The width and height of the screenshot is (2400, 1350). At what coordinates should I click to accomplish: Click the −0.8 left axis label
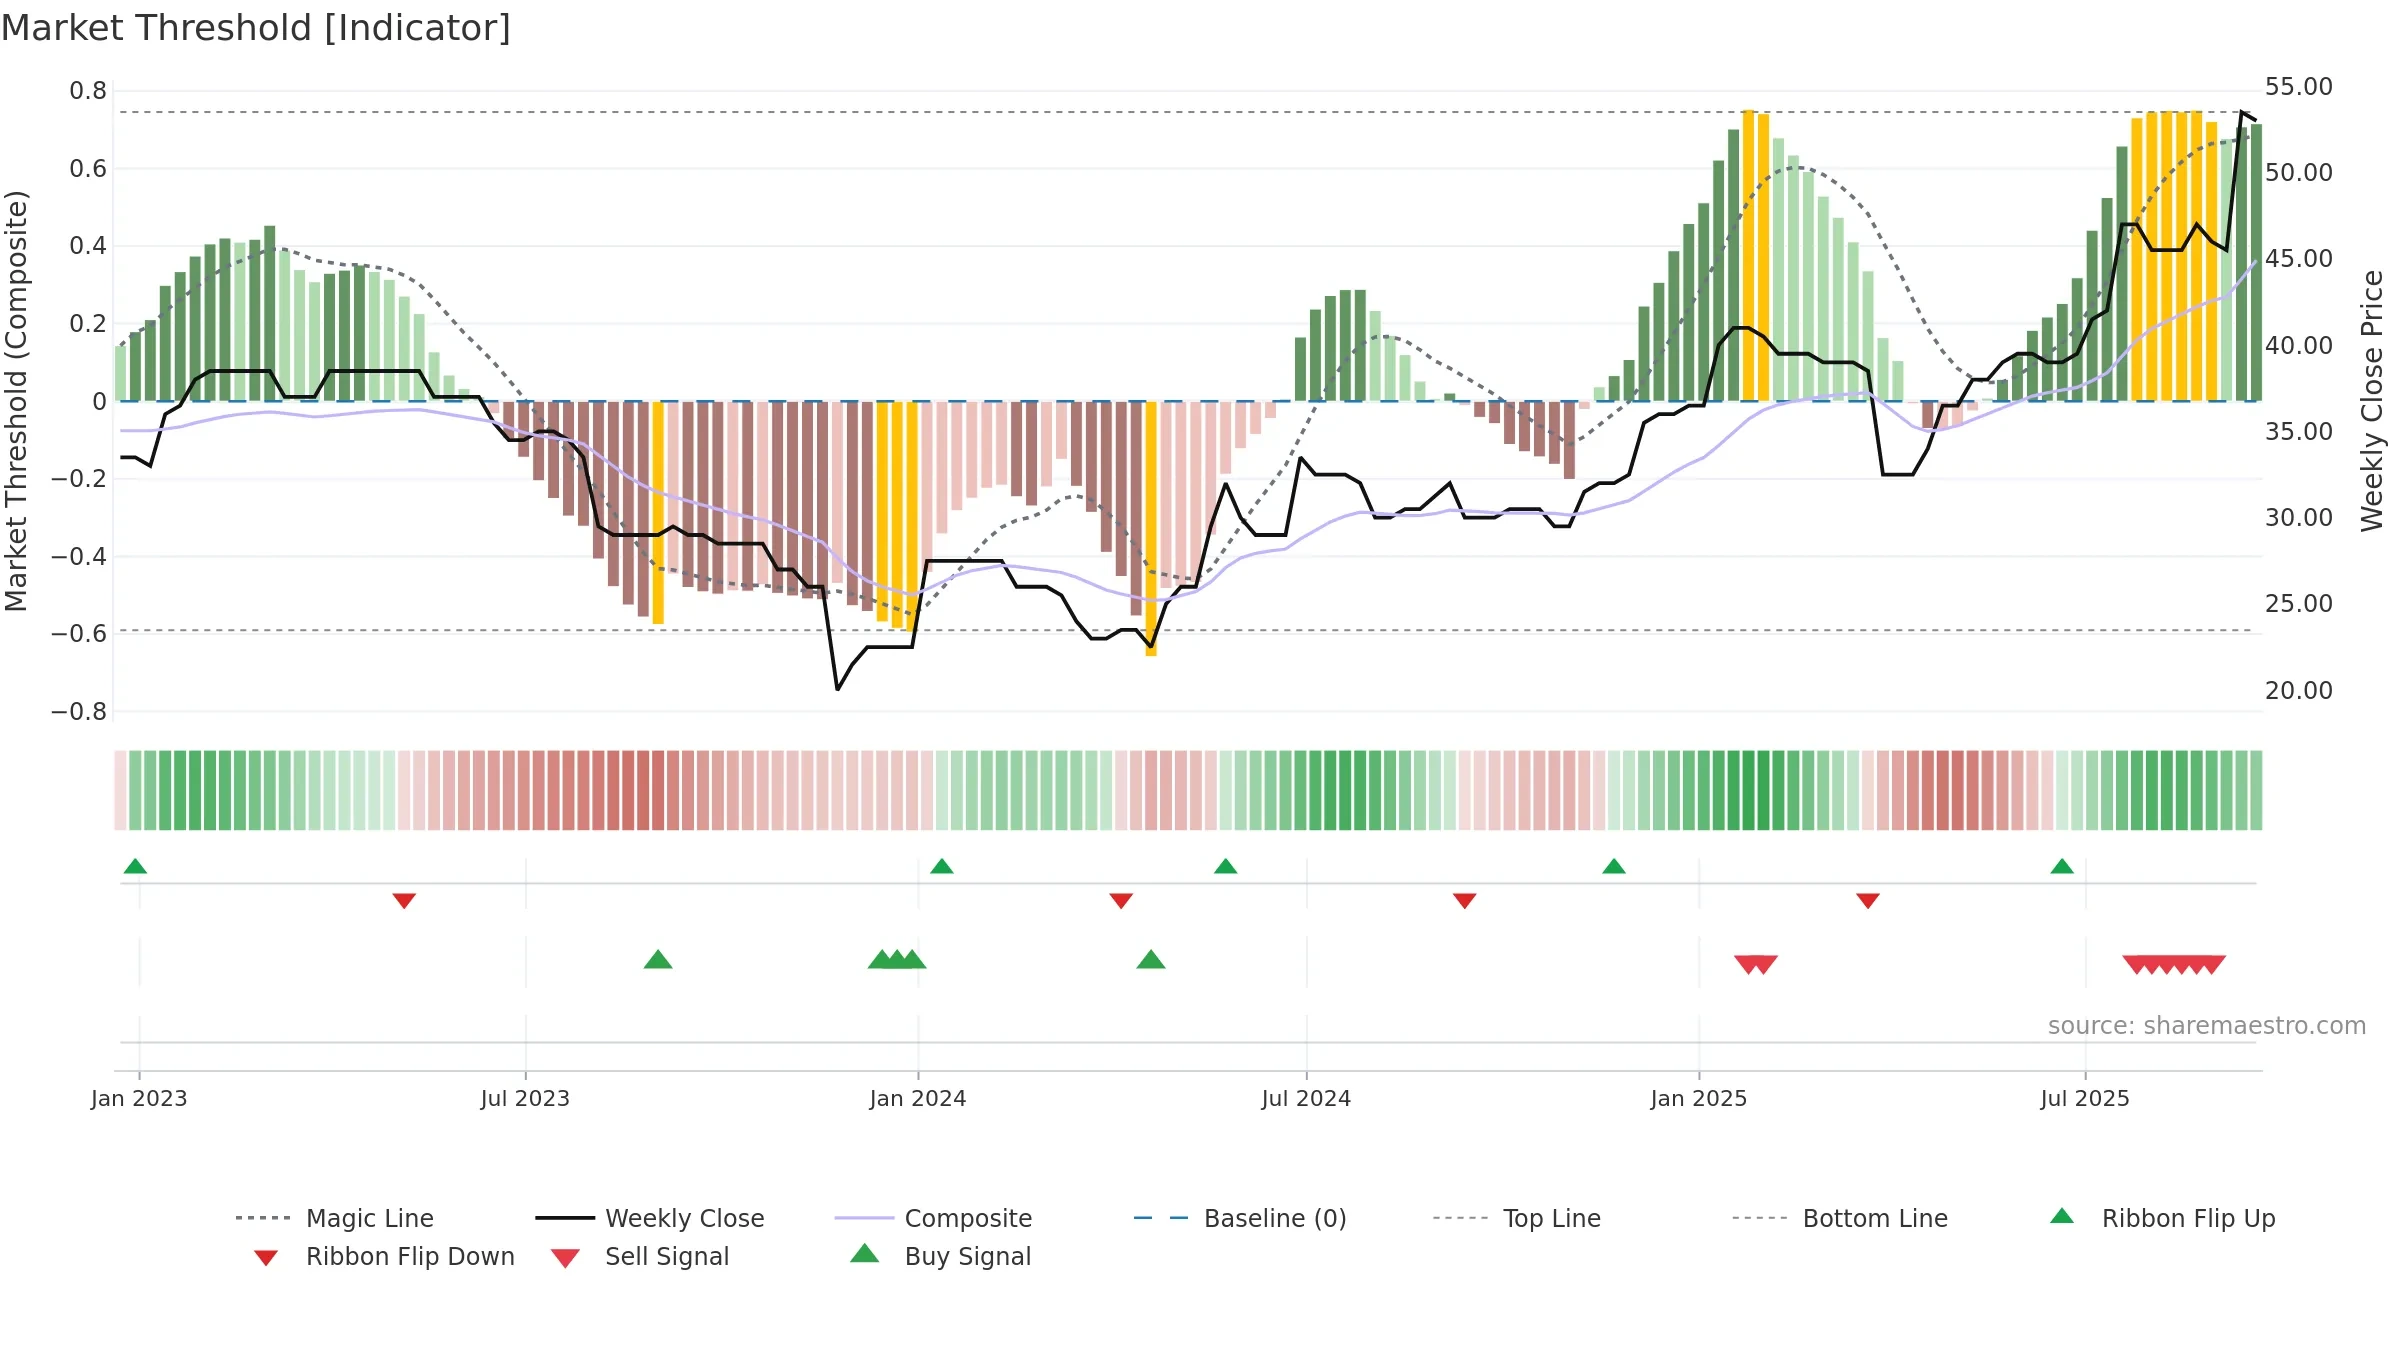[x=79, y=711]
